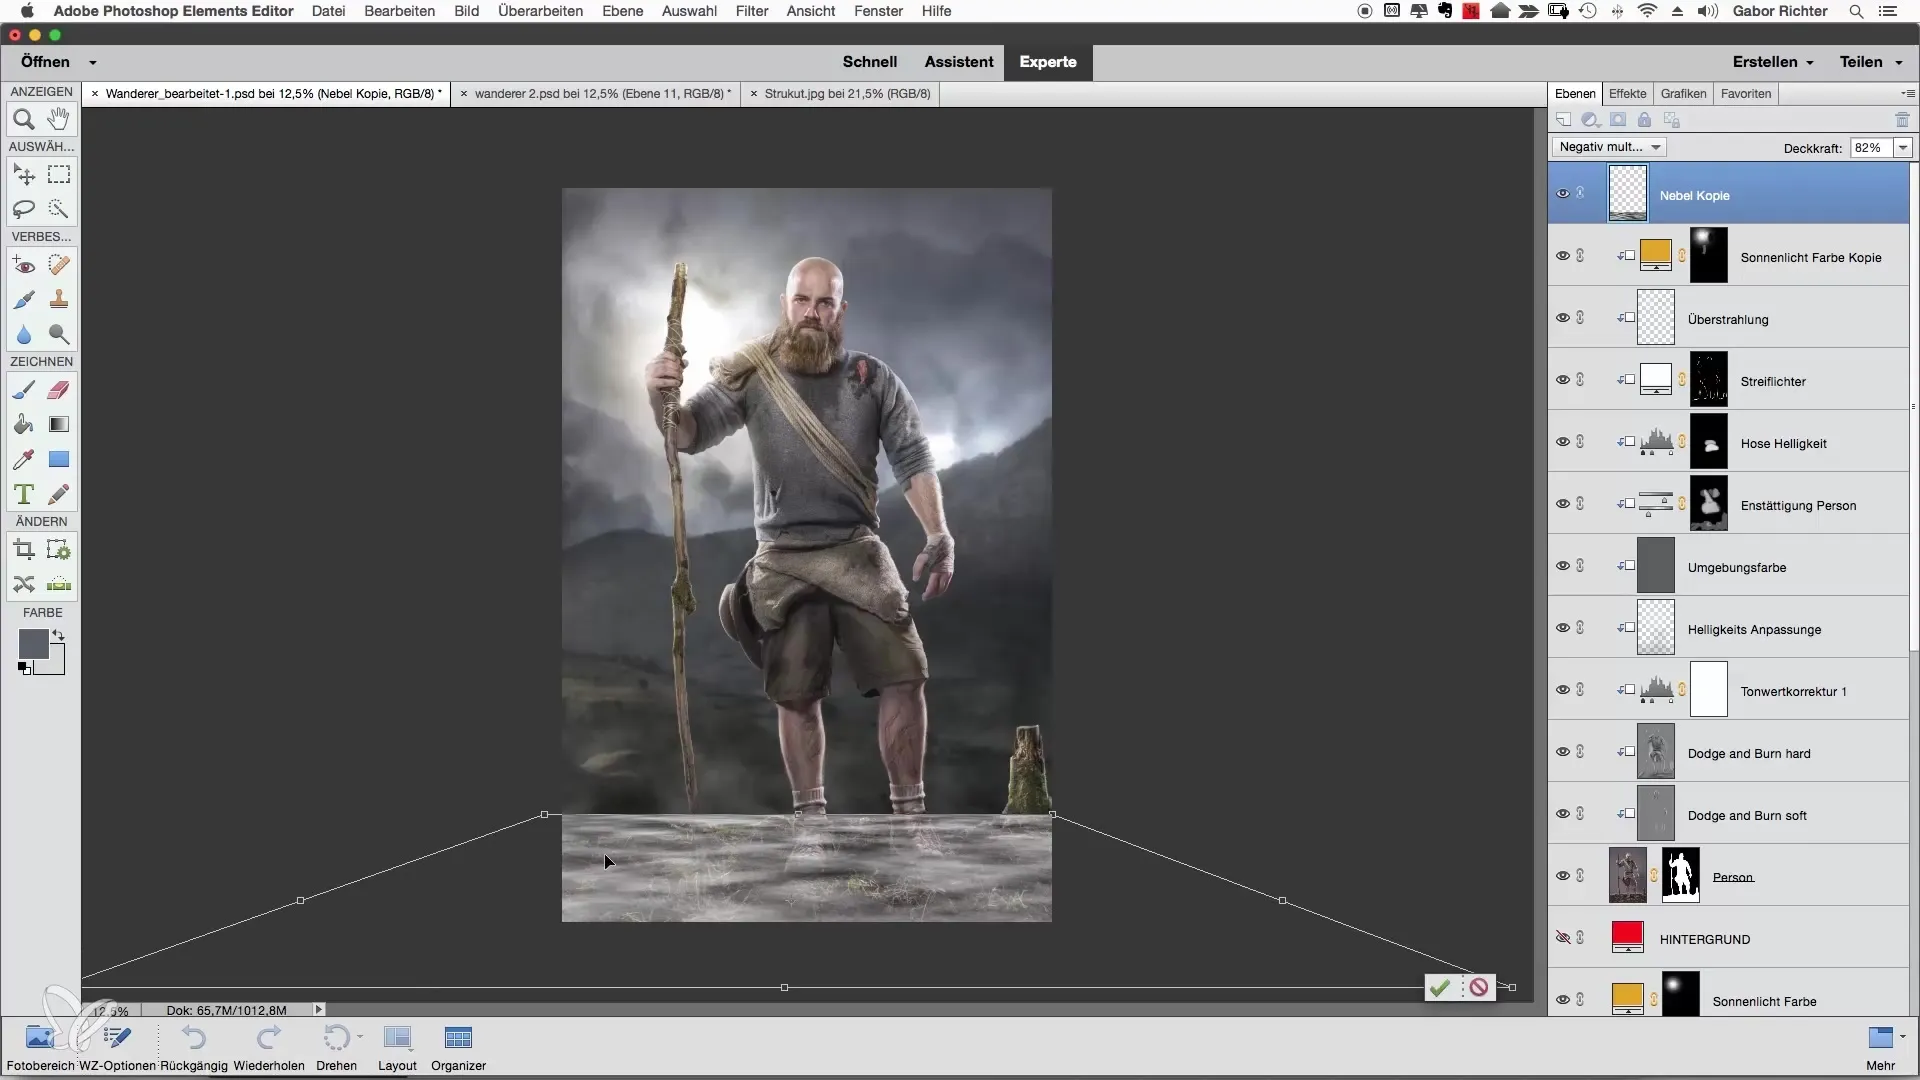
Task: Select the Straighten tool
Action: pos(59,584)
